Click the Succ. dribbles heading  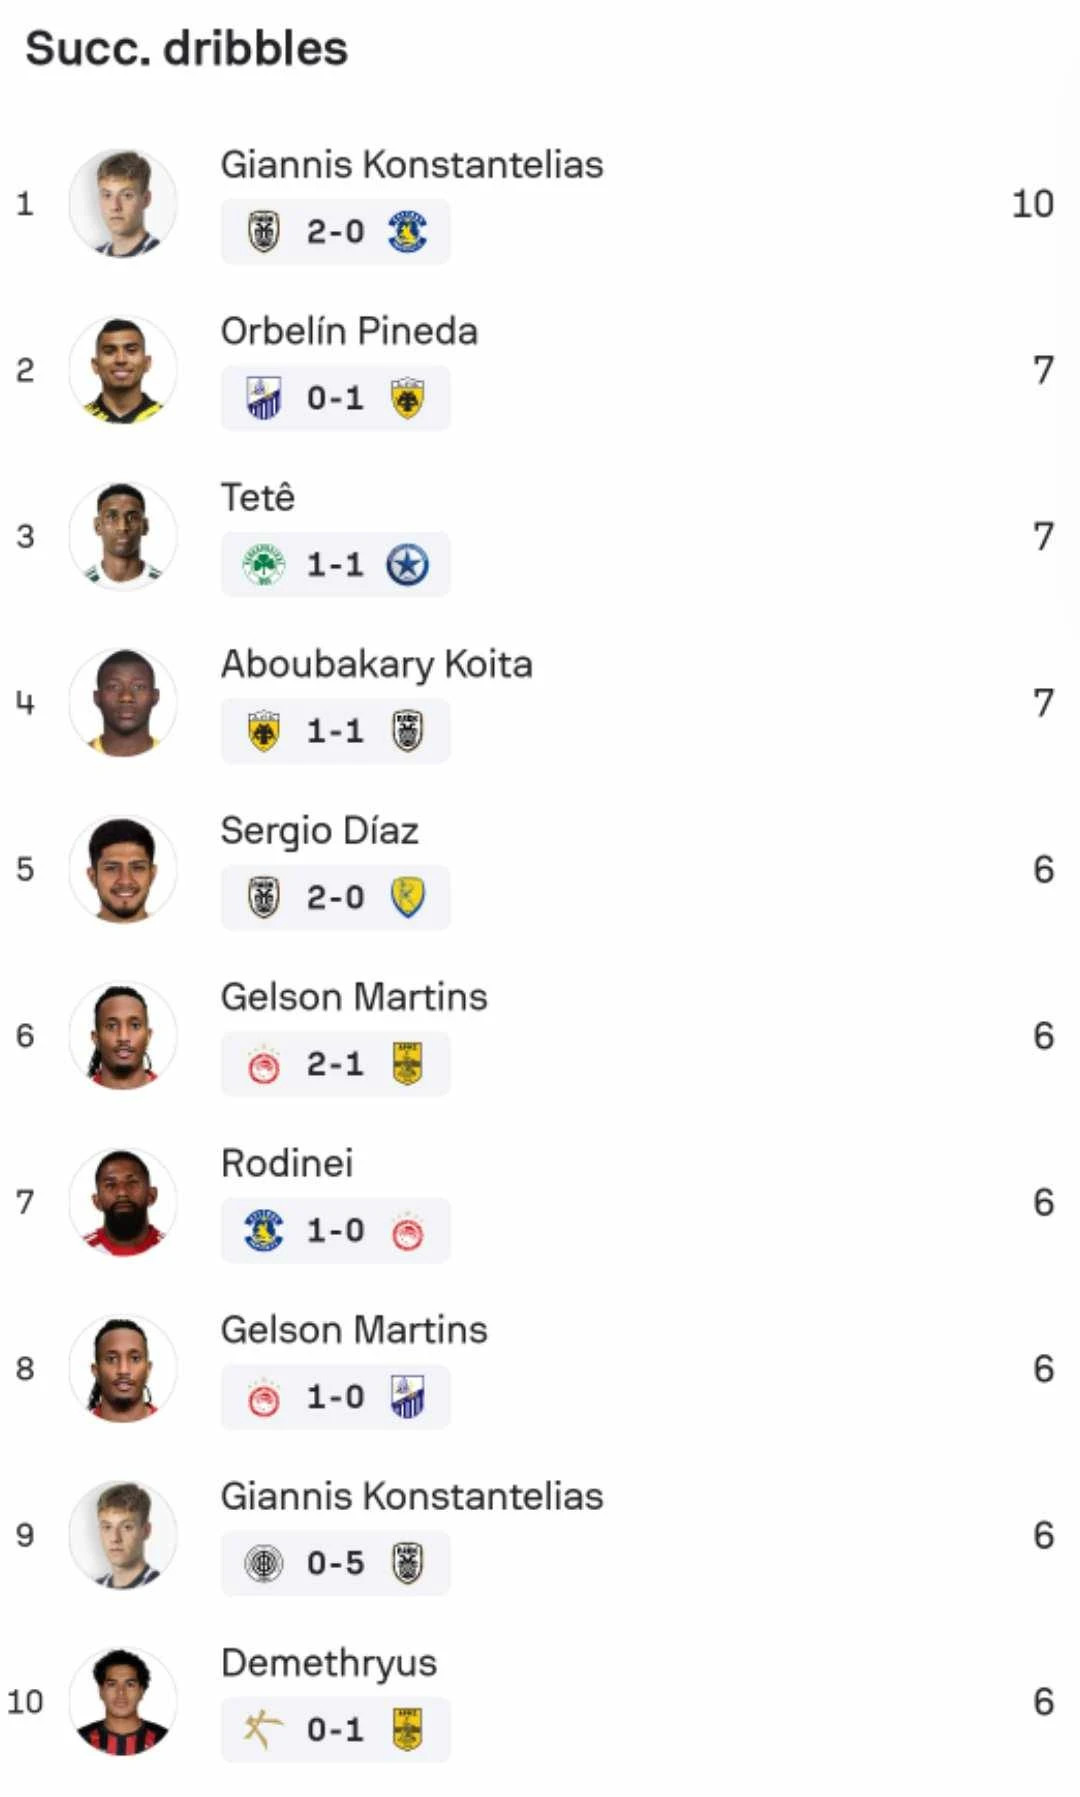pyautogui.click(x=186, y=45)
